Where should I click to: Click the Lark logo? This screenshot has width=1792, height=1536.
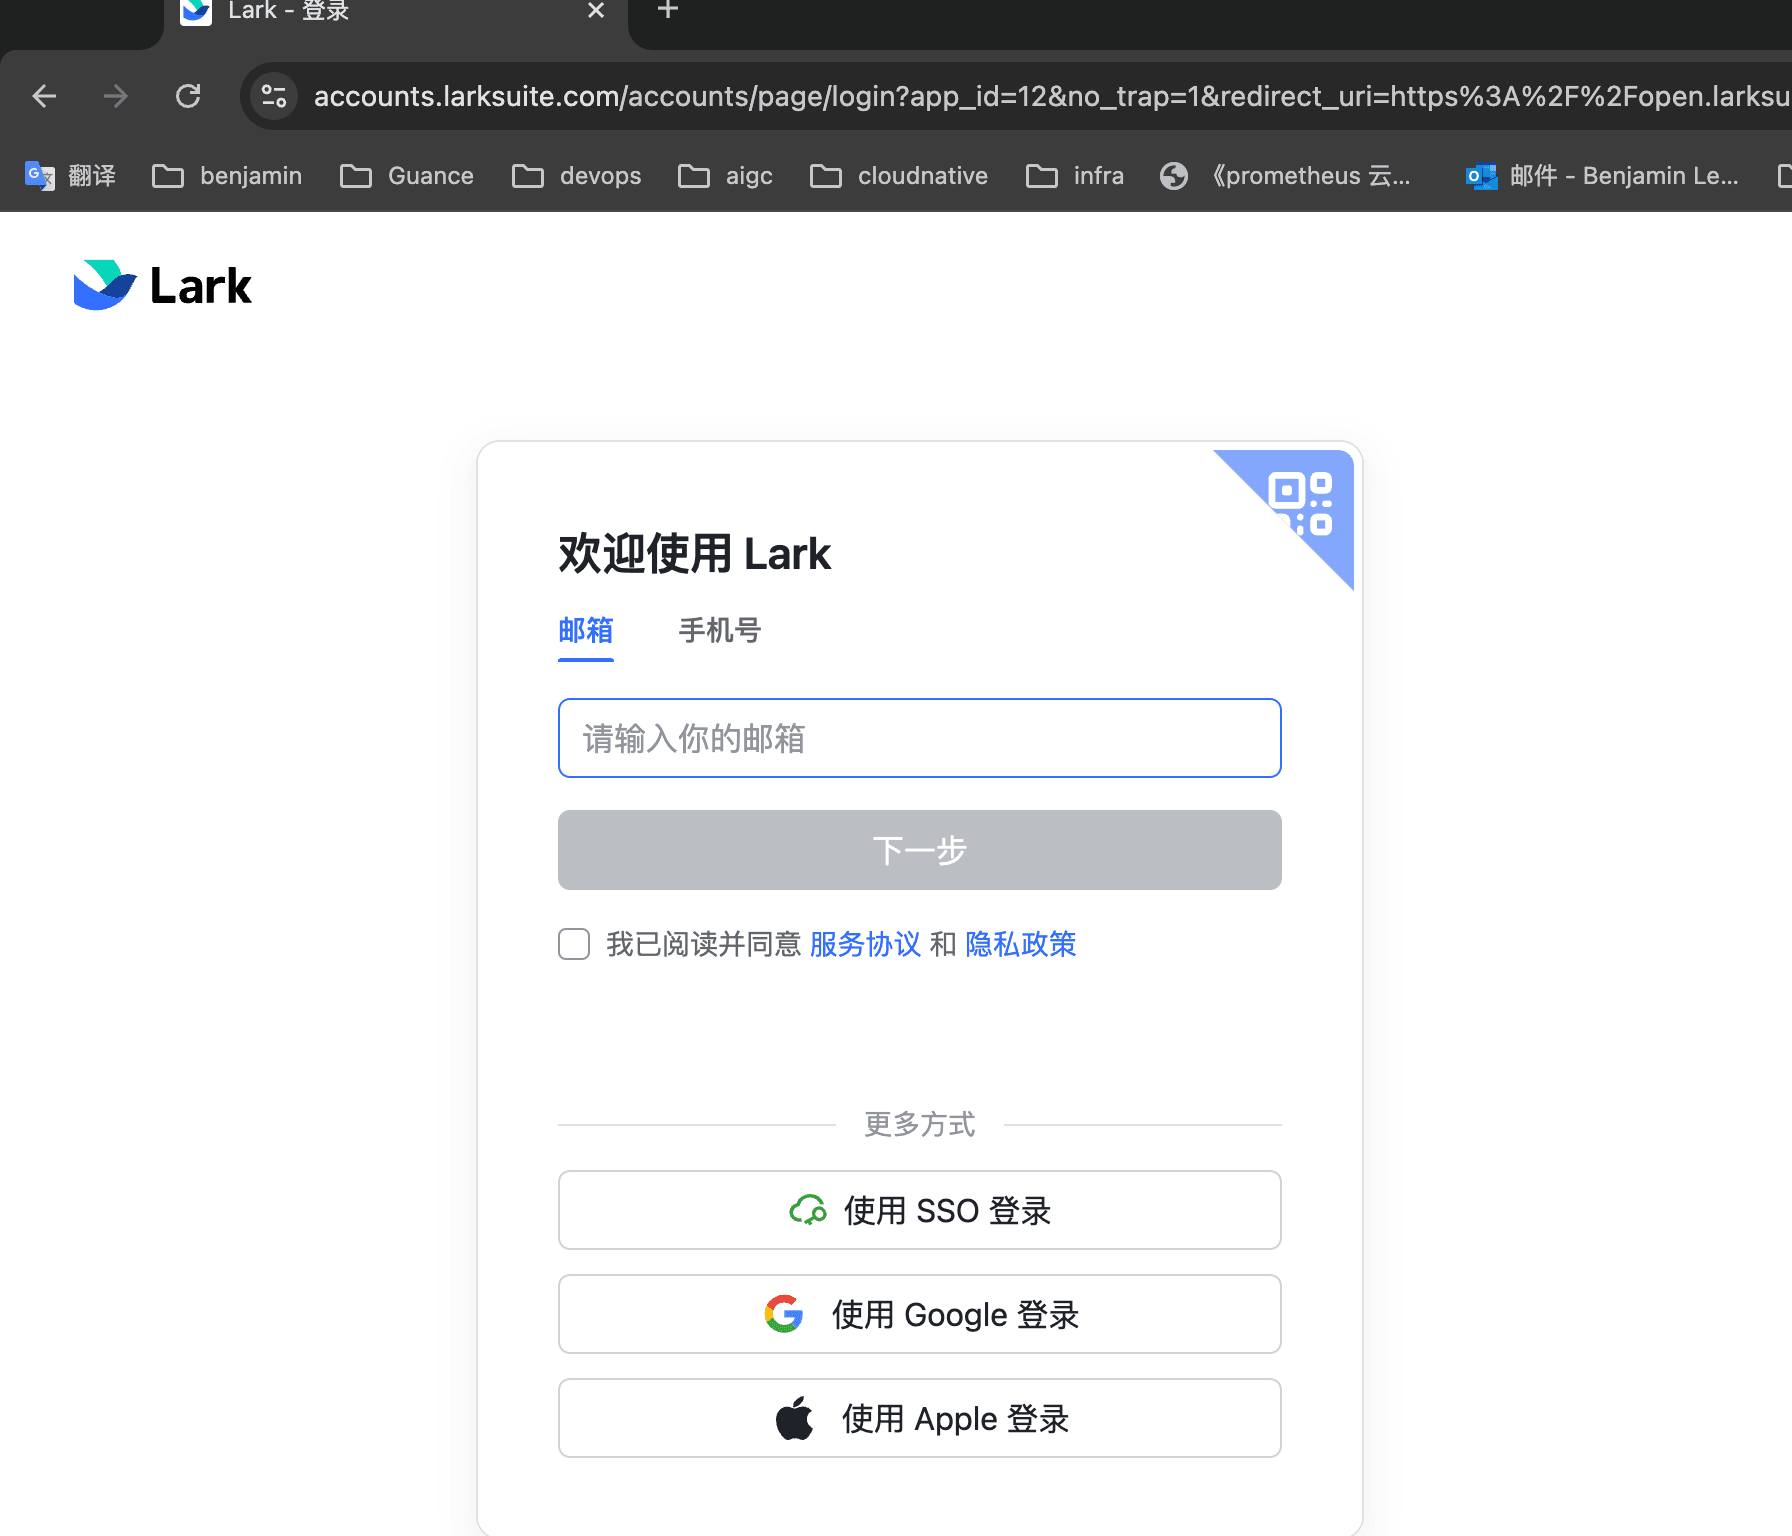(161, 285)
